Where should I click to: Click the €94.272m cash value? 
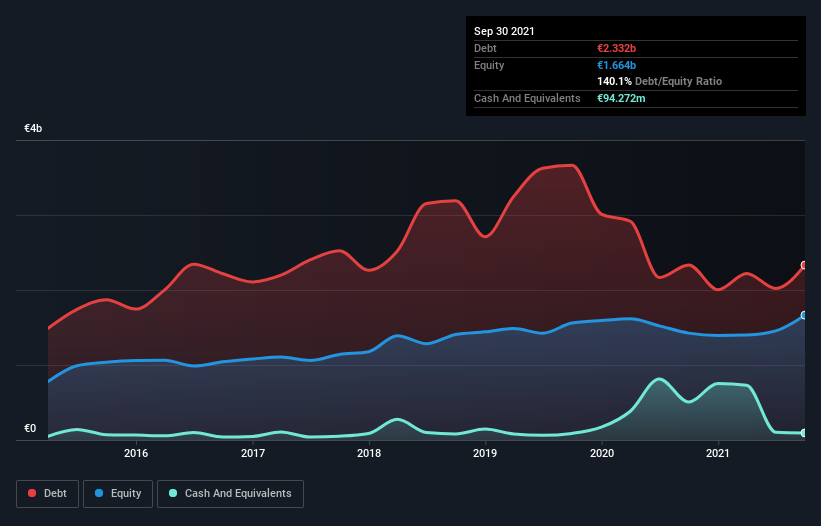click(621, 98)
